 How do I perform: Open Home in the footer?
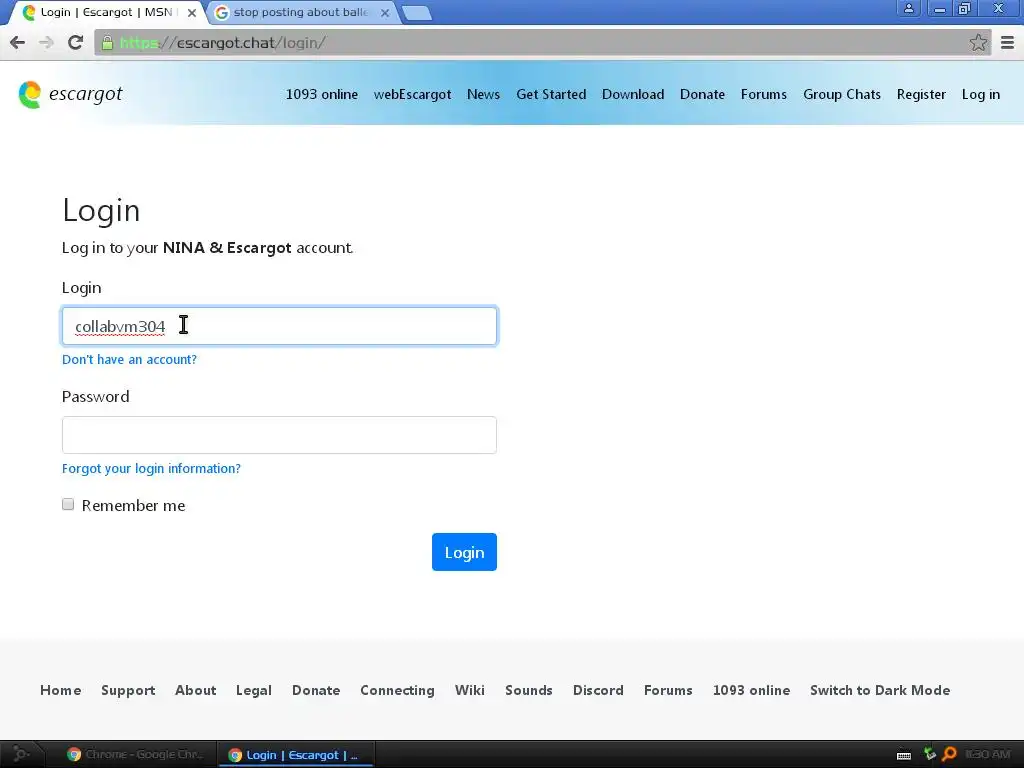coord(61,690)
